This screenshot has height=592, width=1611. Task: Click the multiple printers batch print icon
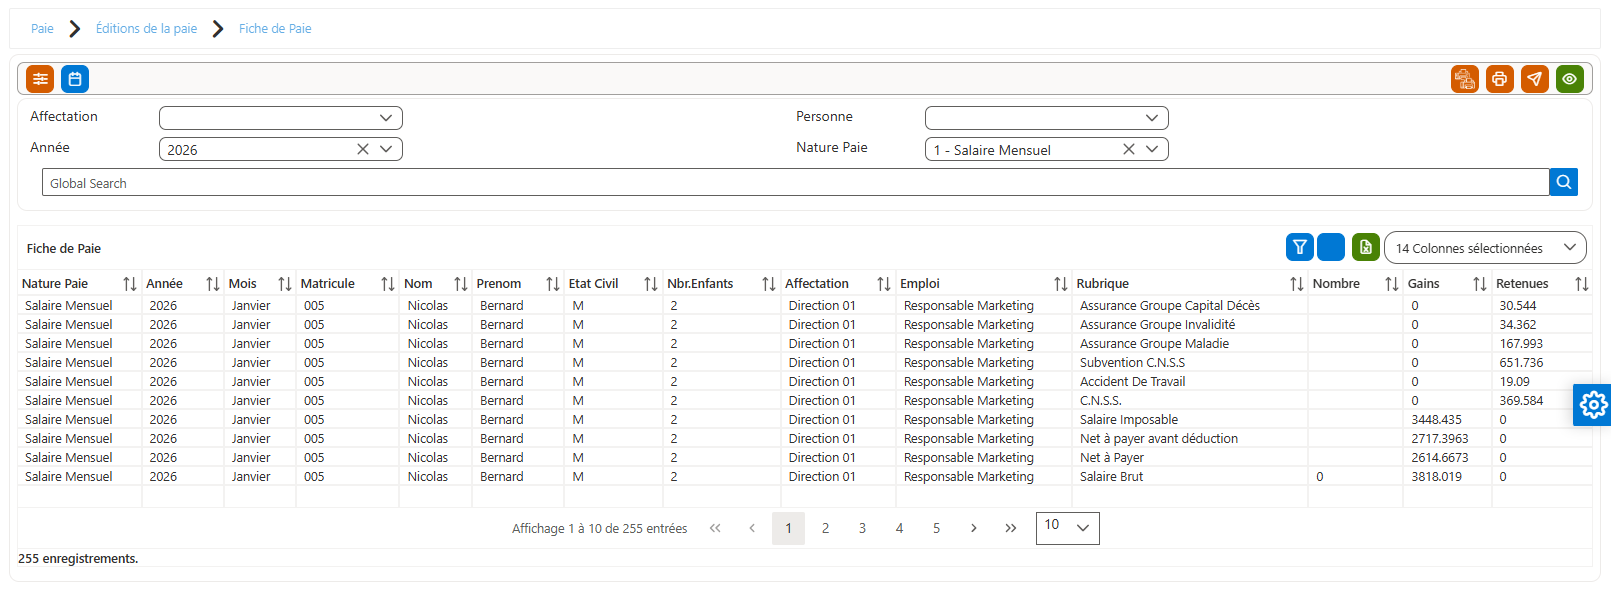pyautogui.click(x=1465, y=79)
